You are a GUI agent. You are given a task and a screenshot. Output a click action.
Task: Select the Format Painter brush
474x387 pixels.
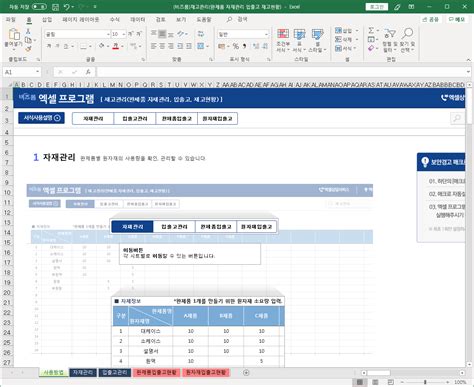(x=28, y=49)
